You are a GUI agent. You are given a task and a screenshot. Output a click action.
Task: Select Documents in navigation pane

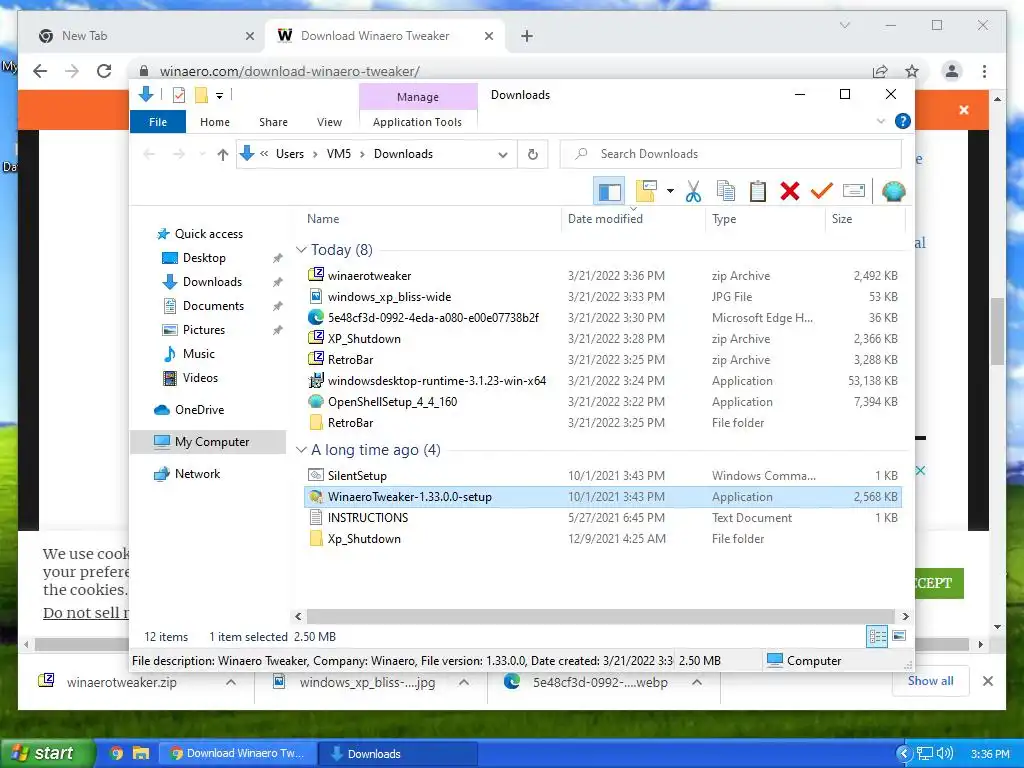pos(213,306)
